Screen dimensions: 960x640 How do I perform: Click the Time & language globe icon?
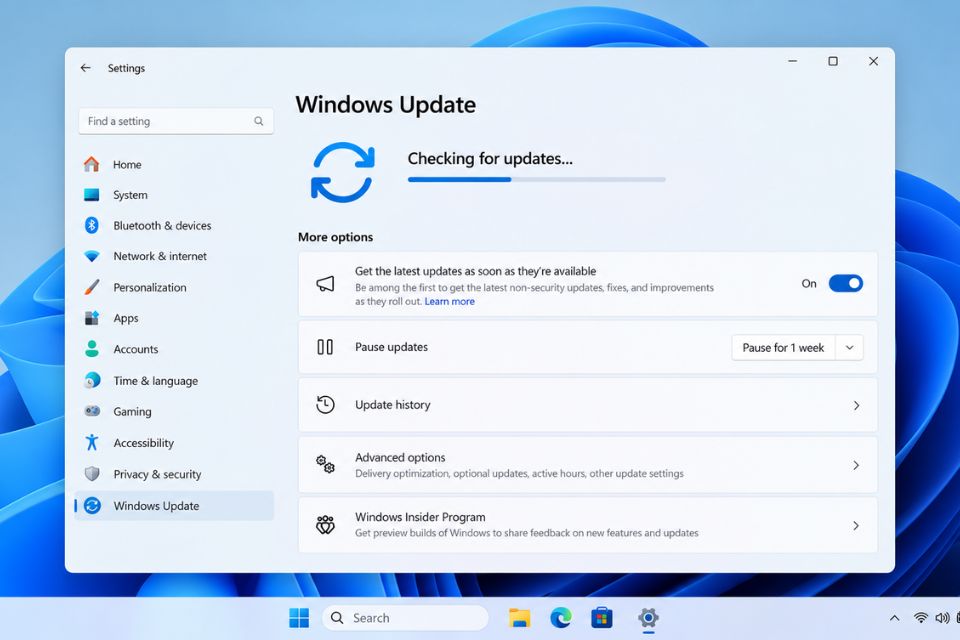92,380
